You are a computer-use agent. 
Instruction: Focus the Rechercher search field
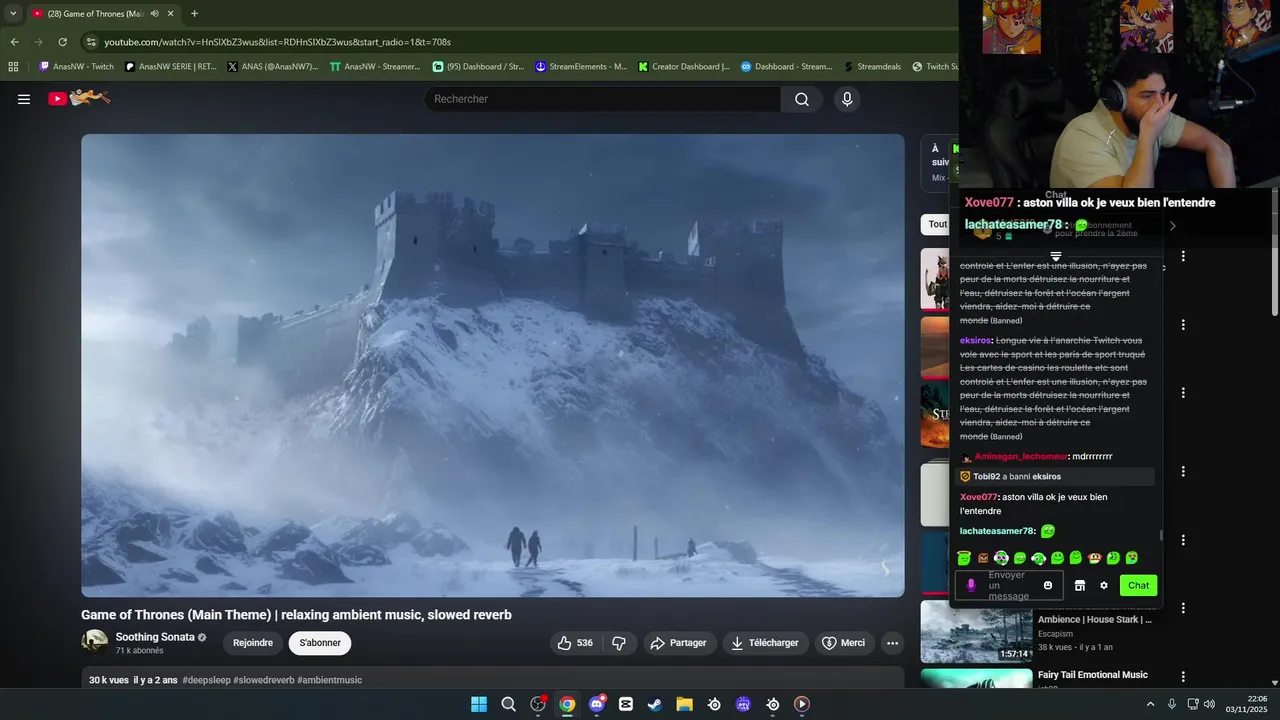tap(603, 99)
